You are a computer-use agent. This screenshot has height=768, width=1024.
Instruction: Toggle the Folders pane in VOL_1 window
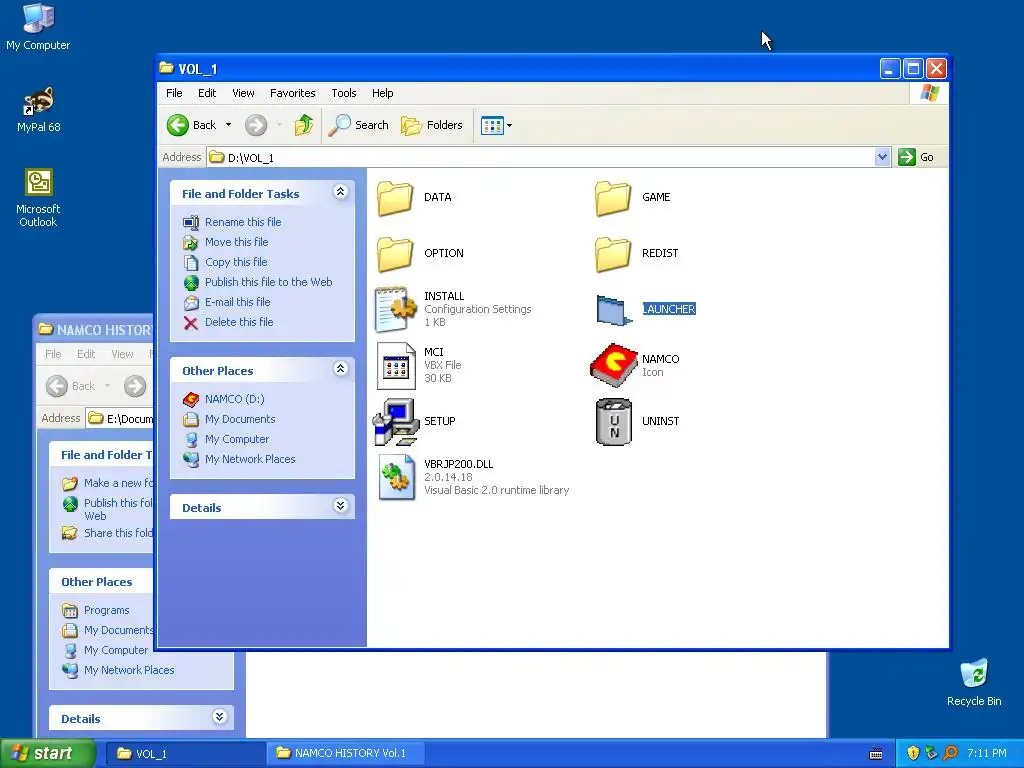pos(432,125)
